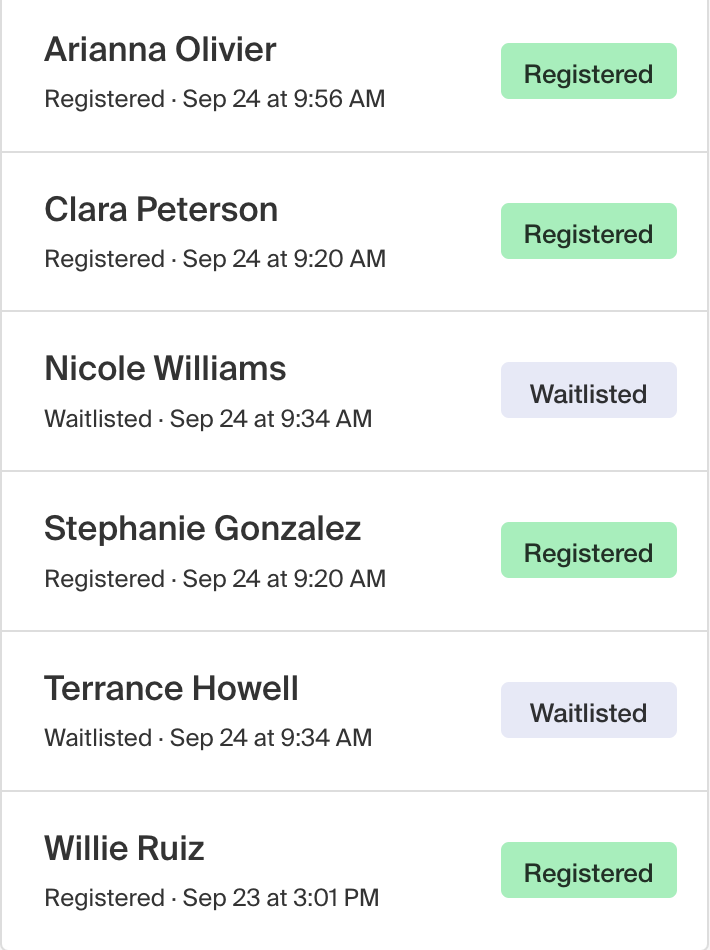
Task: Click the status line under Terrance Howell
Action: click(x=208, y=738)
